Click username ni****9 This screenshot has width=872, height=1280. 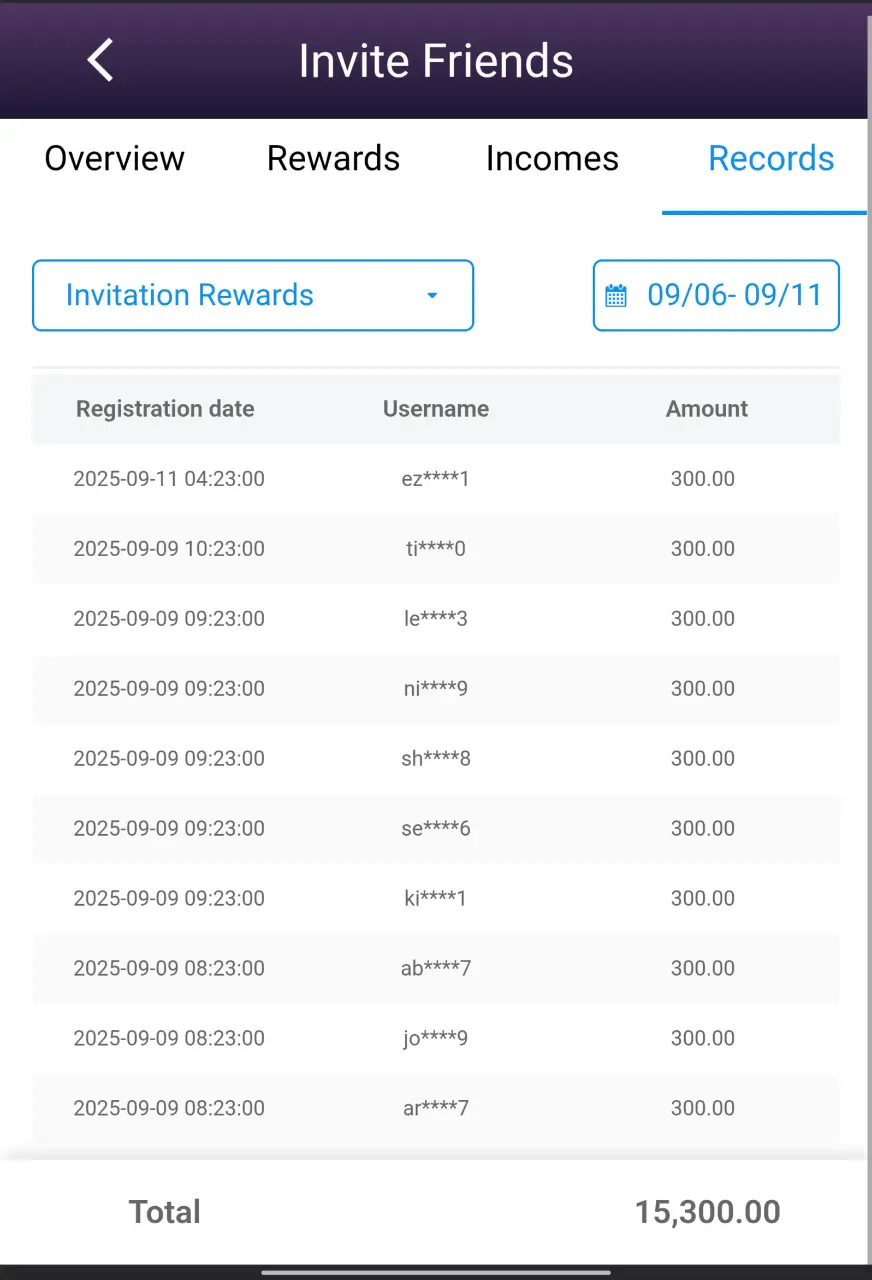(436, 689)
